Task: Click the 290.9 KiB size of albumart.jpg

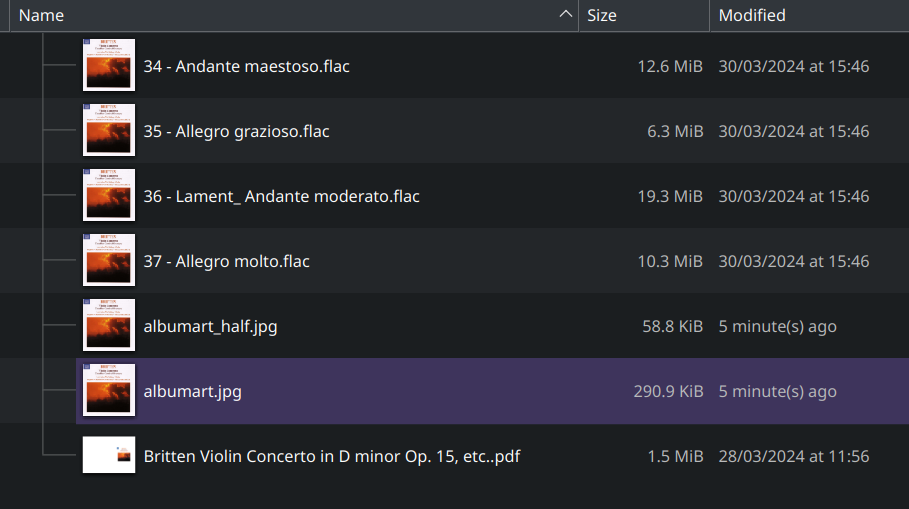Action: pyautogui.click(x=668, y=391)
